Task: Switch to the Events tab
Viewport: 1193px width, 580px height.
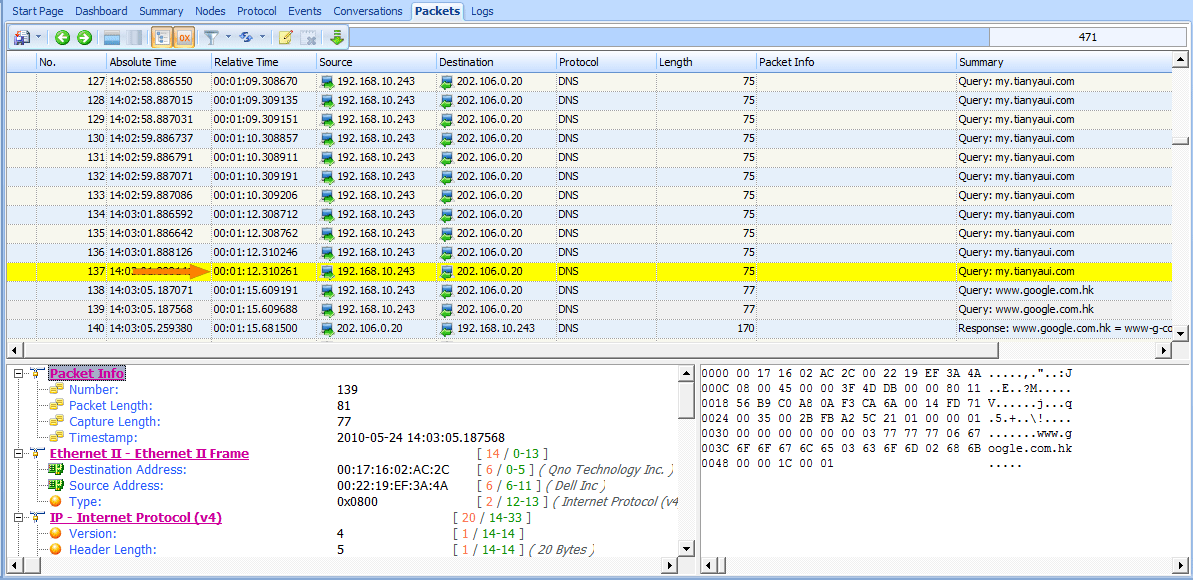Action: [304, 11]
